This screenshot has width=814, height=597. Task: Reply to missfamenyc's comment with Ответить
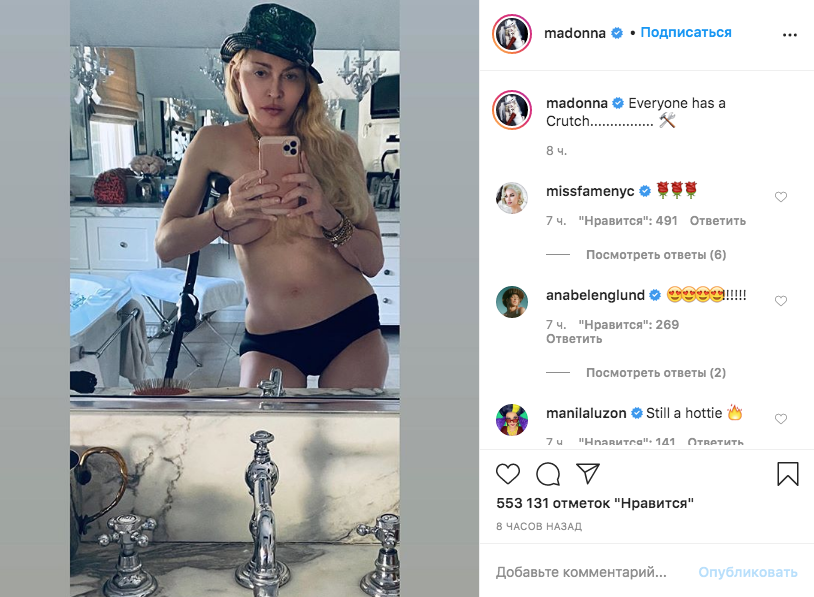point(717,221)
